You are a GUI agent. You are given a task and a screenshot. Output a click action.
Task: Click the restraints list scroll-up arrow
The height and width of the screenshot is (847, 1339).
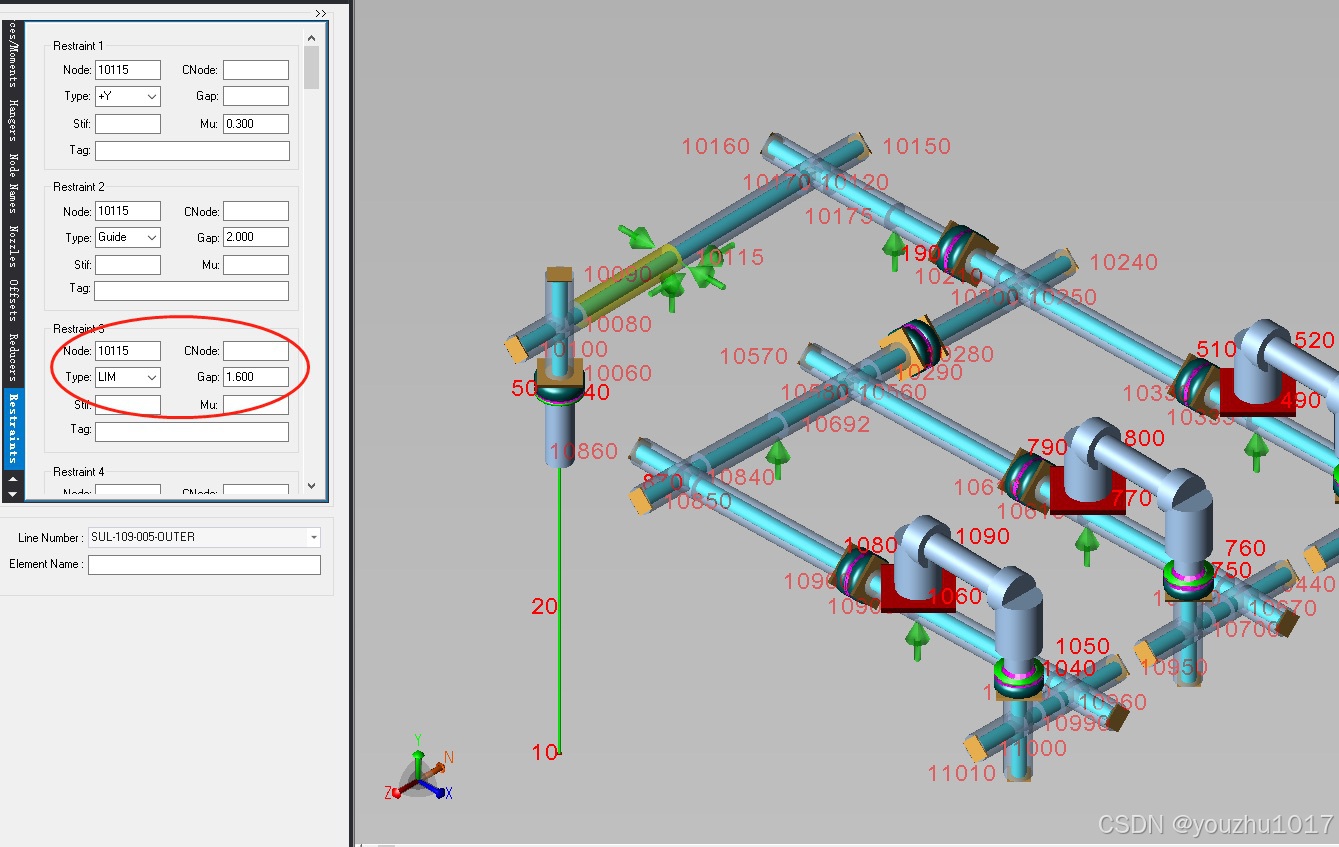click(311, 38)
